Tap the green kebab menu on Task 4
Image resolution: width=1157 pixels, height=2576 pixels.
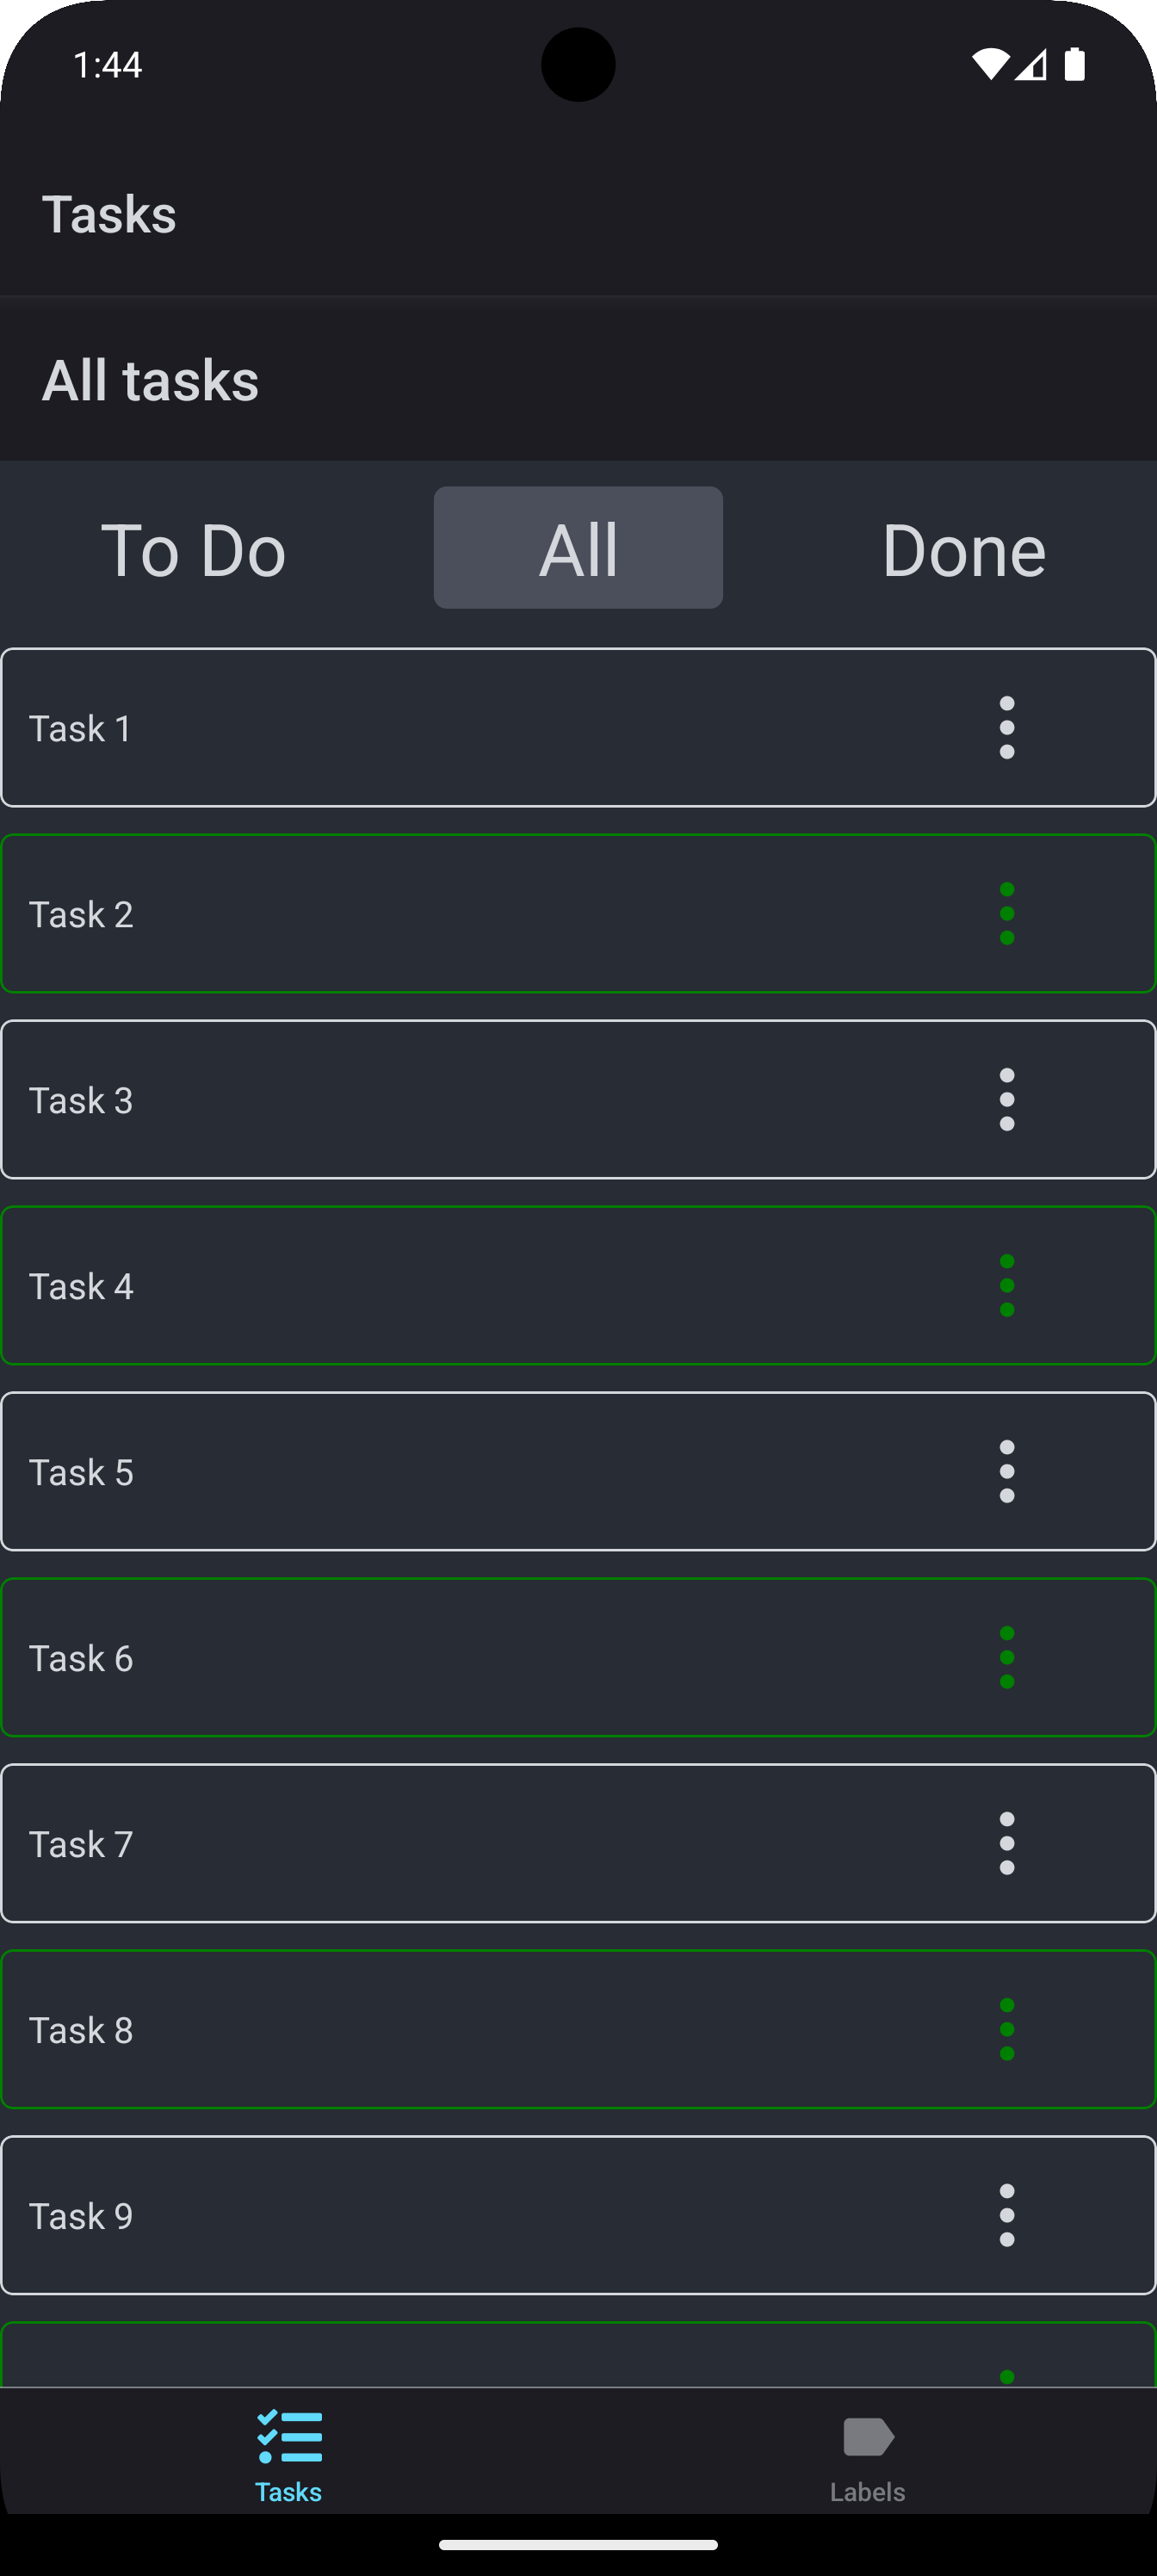1006,1286
